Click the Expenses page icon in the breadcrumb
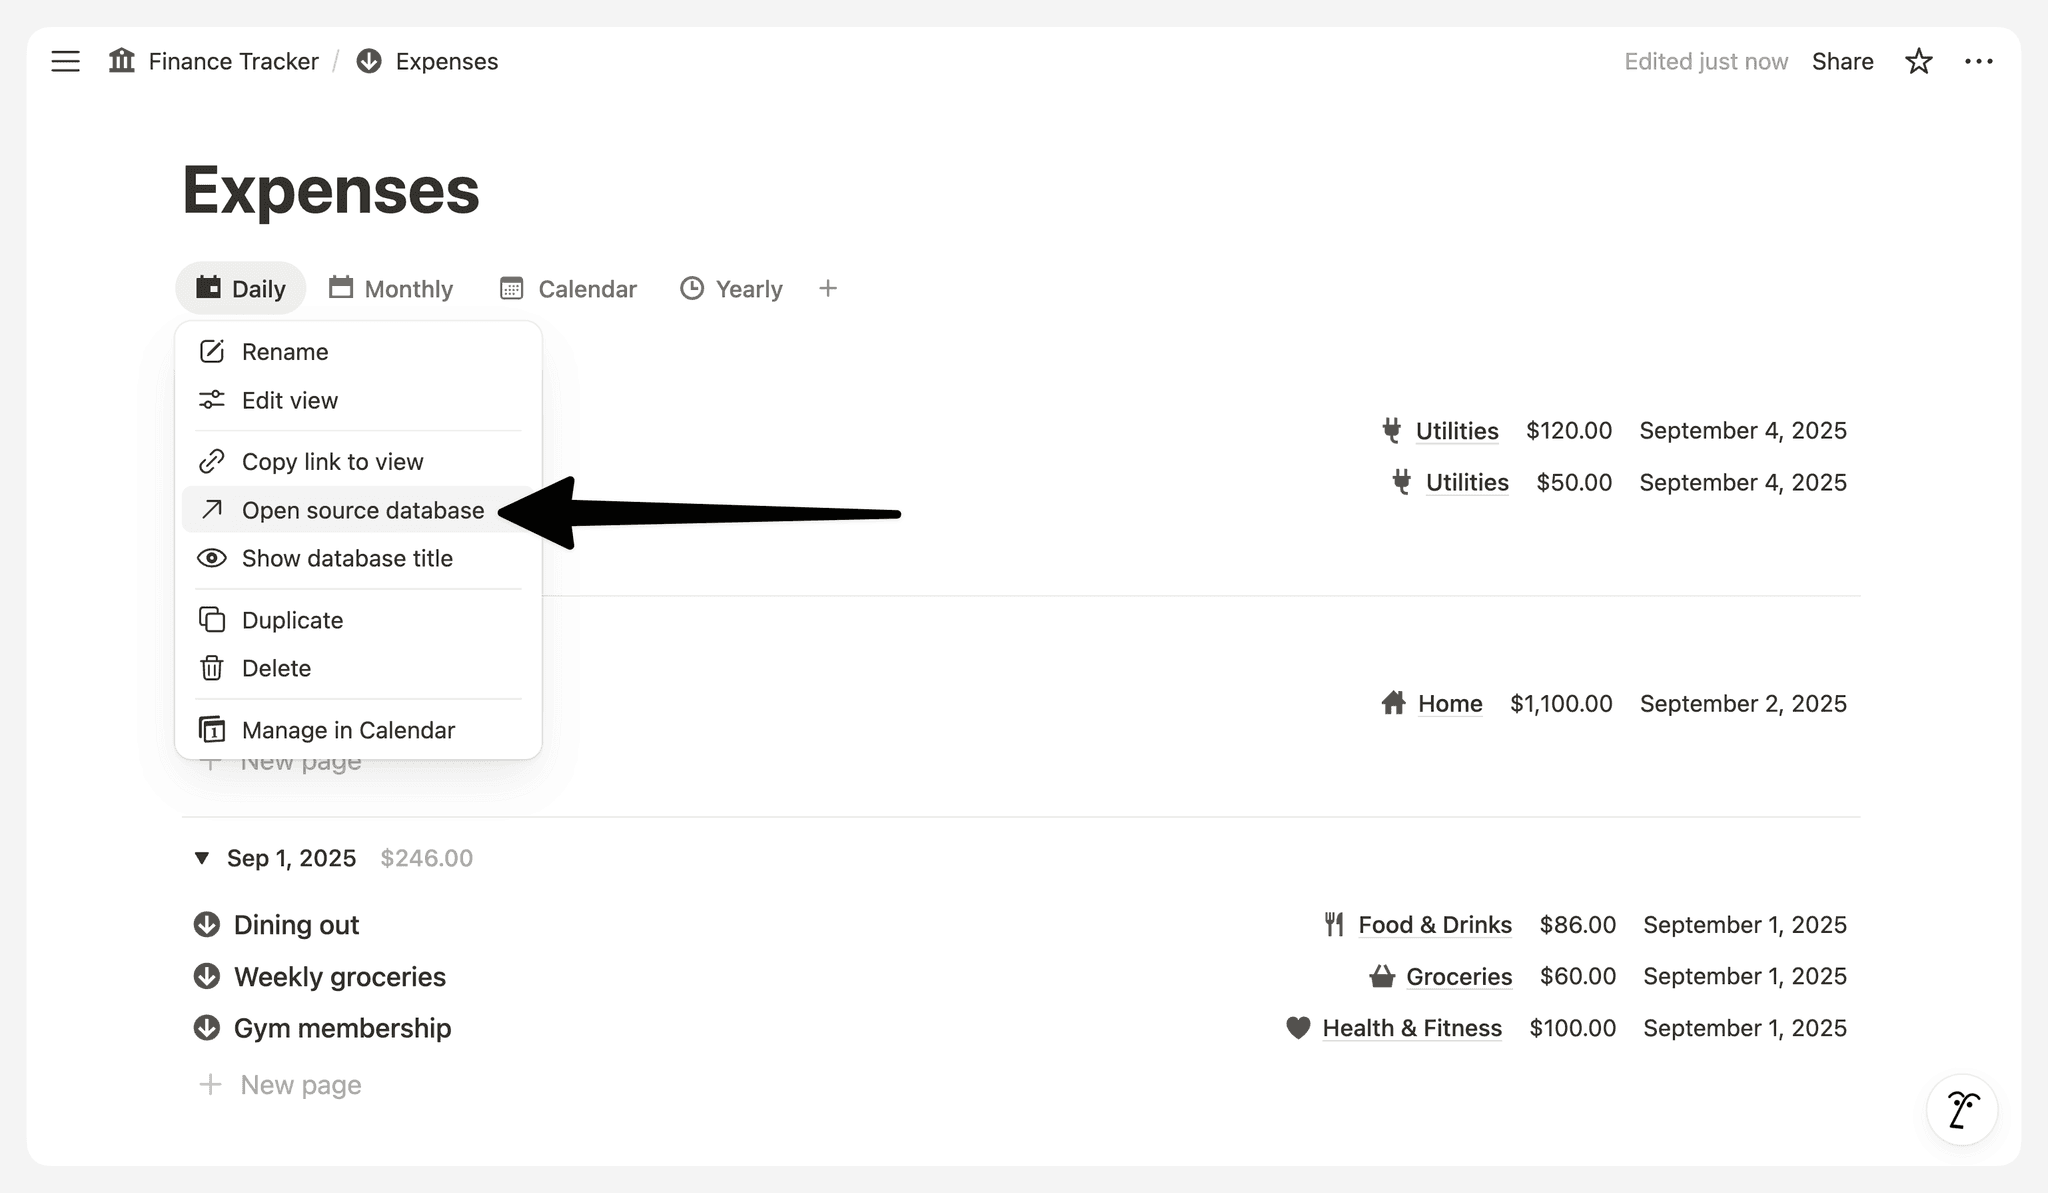The width and height of the screenshot is (2048, 1193). point(369,61)
